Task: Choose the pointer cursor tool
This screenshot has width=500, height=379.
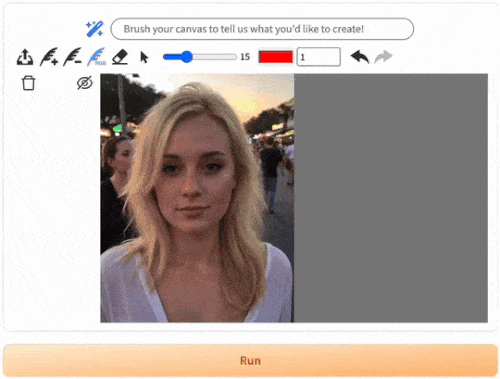Action: [144, 57]
